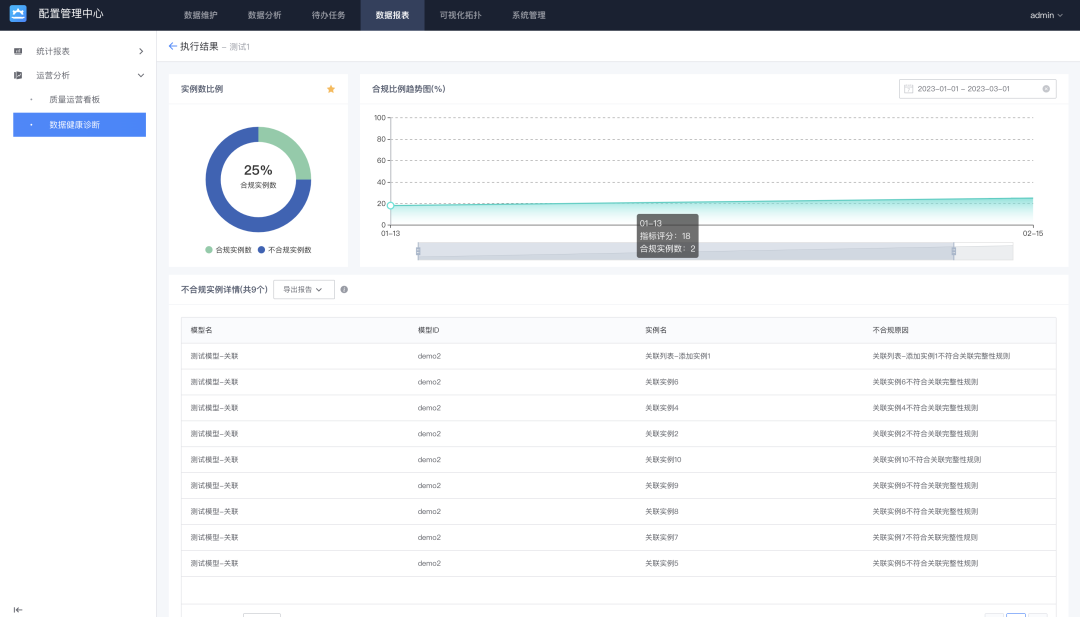
Task: Click instance name 关联实例6
Action: click(x=662, y=382)
